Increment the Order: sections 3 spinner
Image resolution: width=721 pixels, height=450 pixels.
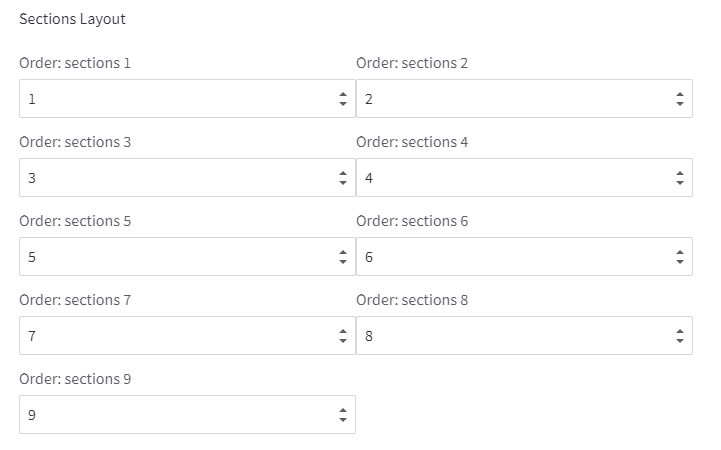(x=343, y=173)
